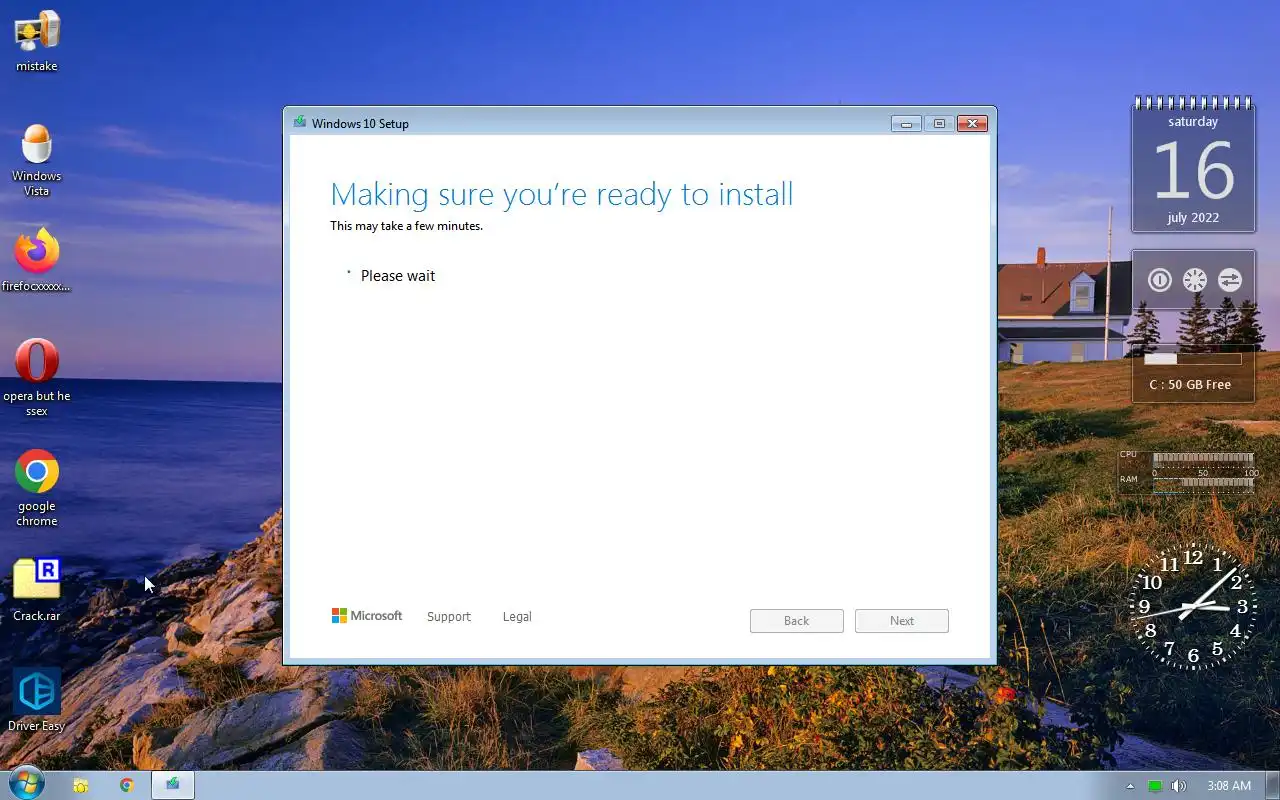Click the calendar gadget showing 16

point(1193,165)
